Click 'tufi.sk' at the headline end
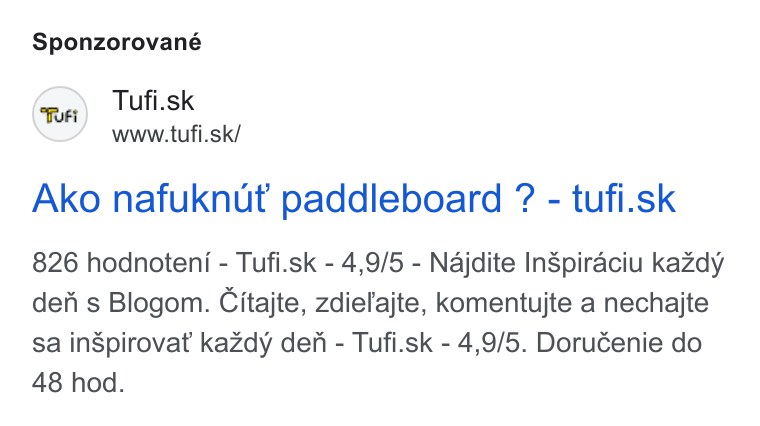The height and width of the screenshot is (426, 760). click(x=623, y=198)
